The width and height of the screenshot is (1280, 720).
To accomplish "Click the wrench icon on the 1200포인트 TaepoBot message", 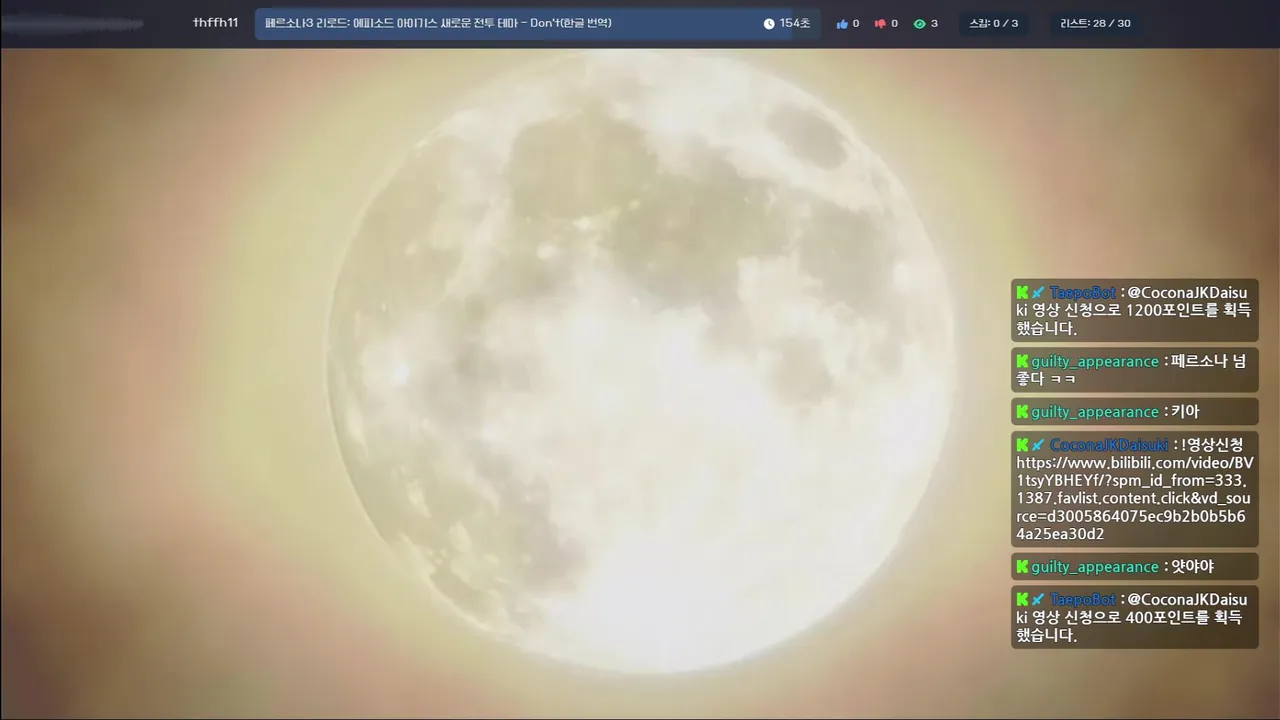I will pos(1039,292).
